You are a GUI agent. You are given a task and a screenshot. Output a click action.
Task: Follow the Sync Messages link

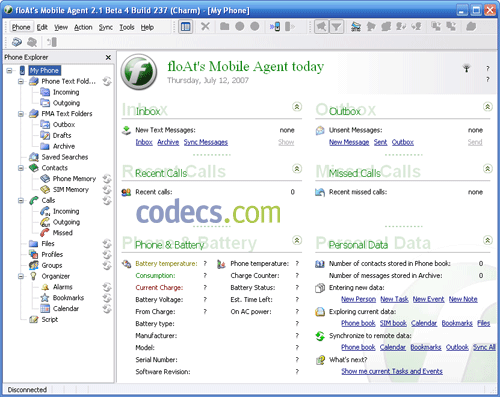click(x=206, y=142)
